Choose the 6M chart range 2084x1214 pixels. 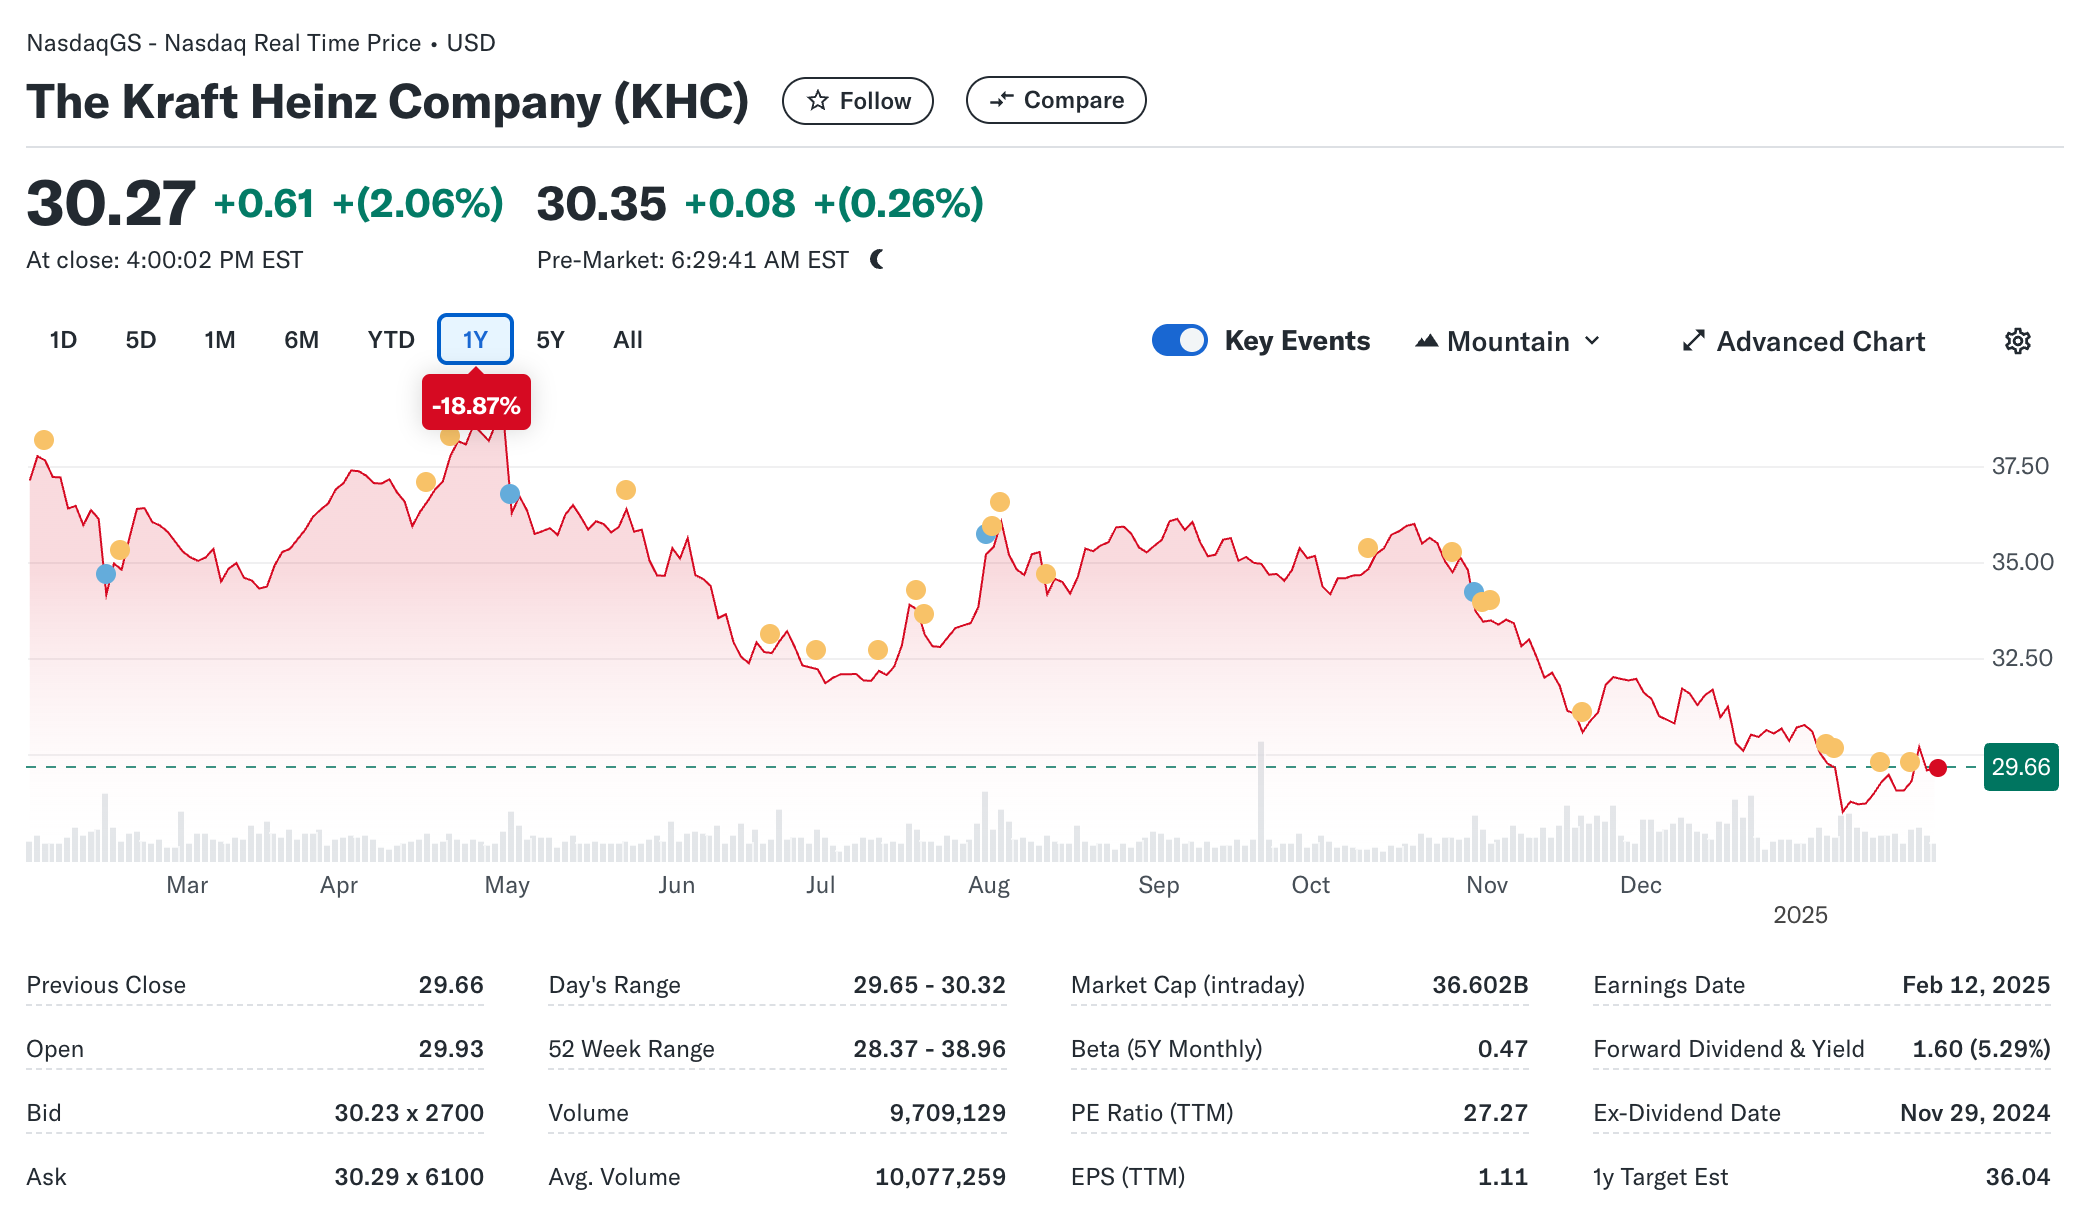coord(301,340)
